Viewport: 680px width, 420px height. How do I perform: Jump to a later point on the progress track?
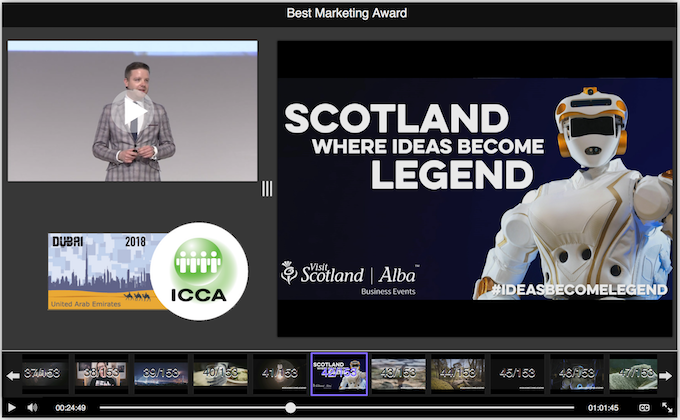[434, 407]
